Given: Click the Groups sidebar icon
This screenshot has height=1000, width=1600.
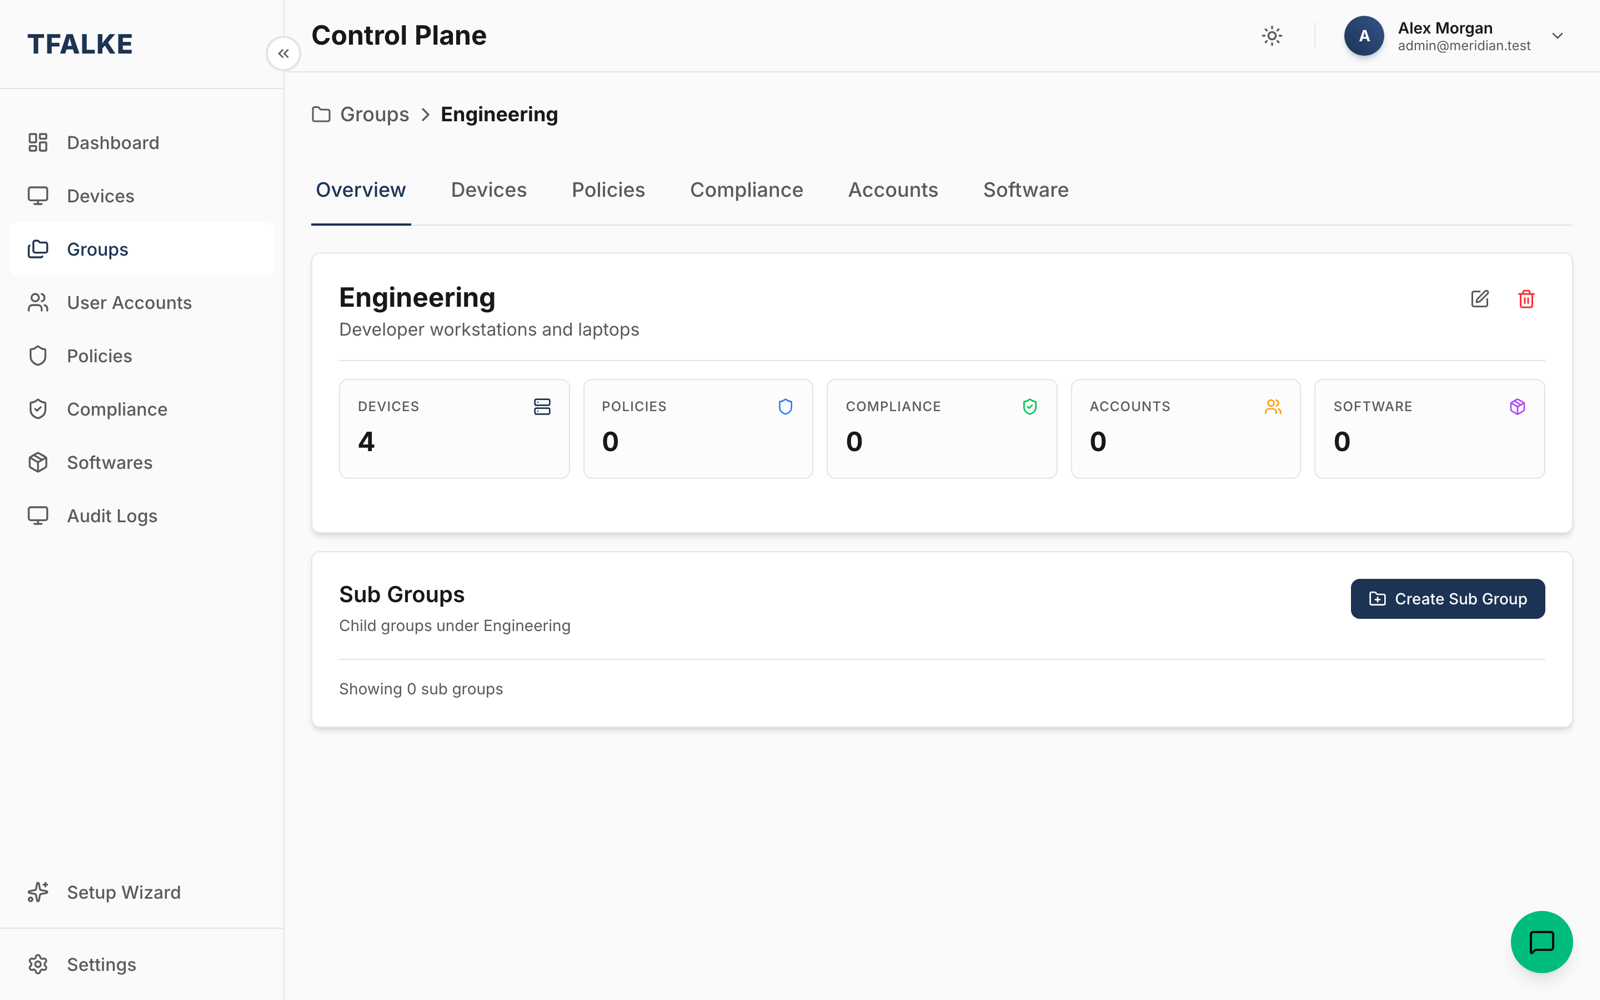Looking at the screenshot, I should pos(38,249).
